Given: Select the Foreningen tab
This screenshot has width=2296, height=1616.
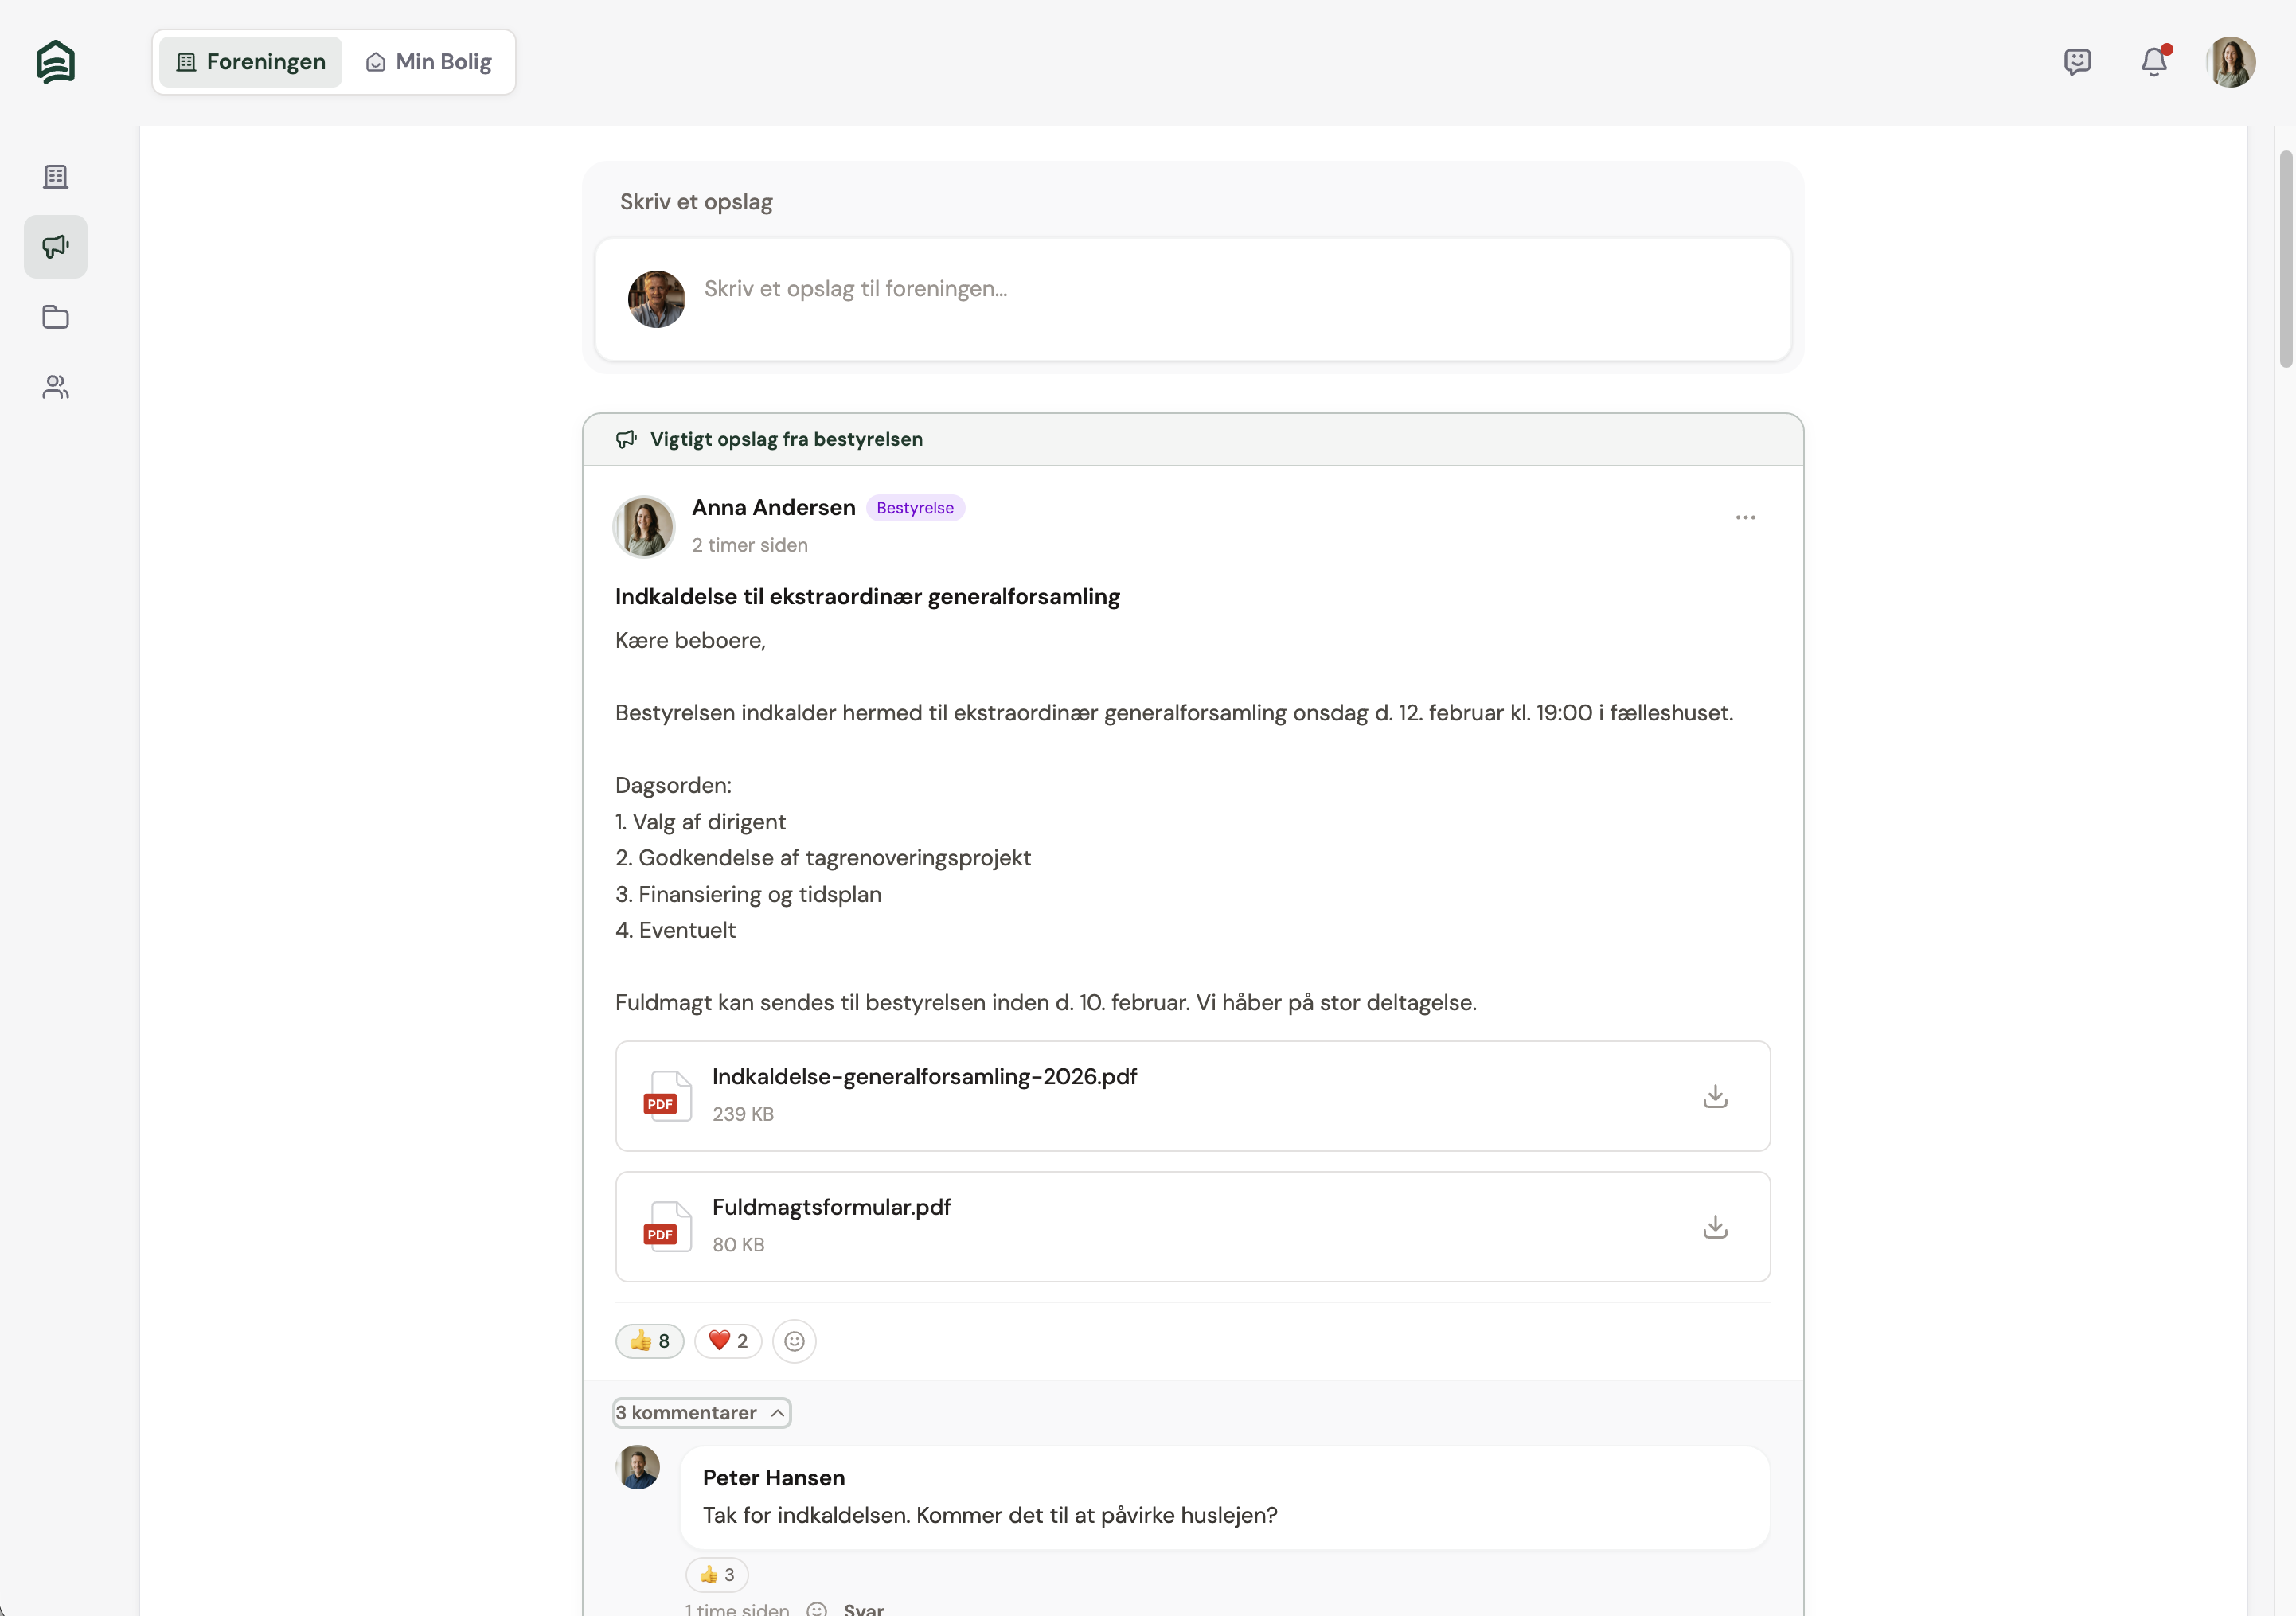Looking at the screenshot, I should click(251, 62).
